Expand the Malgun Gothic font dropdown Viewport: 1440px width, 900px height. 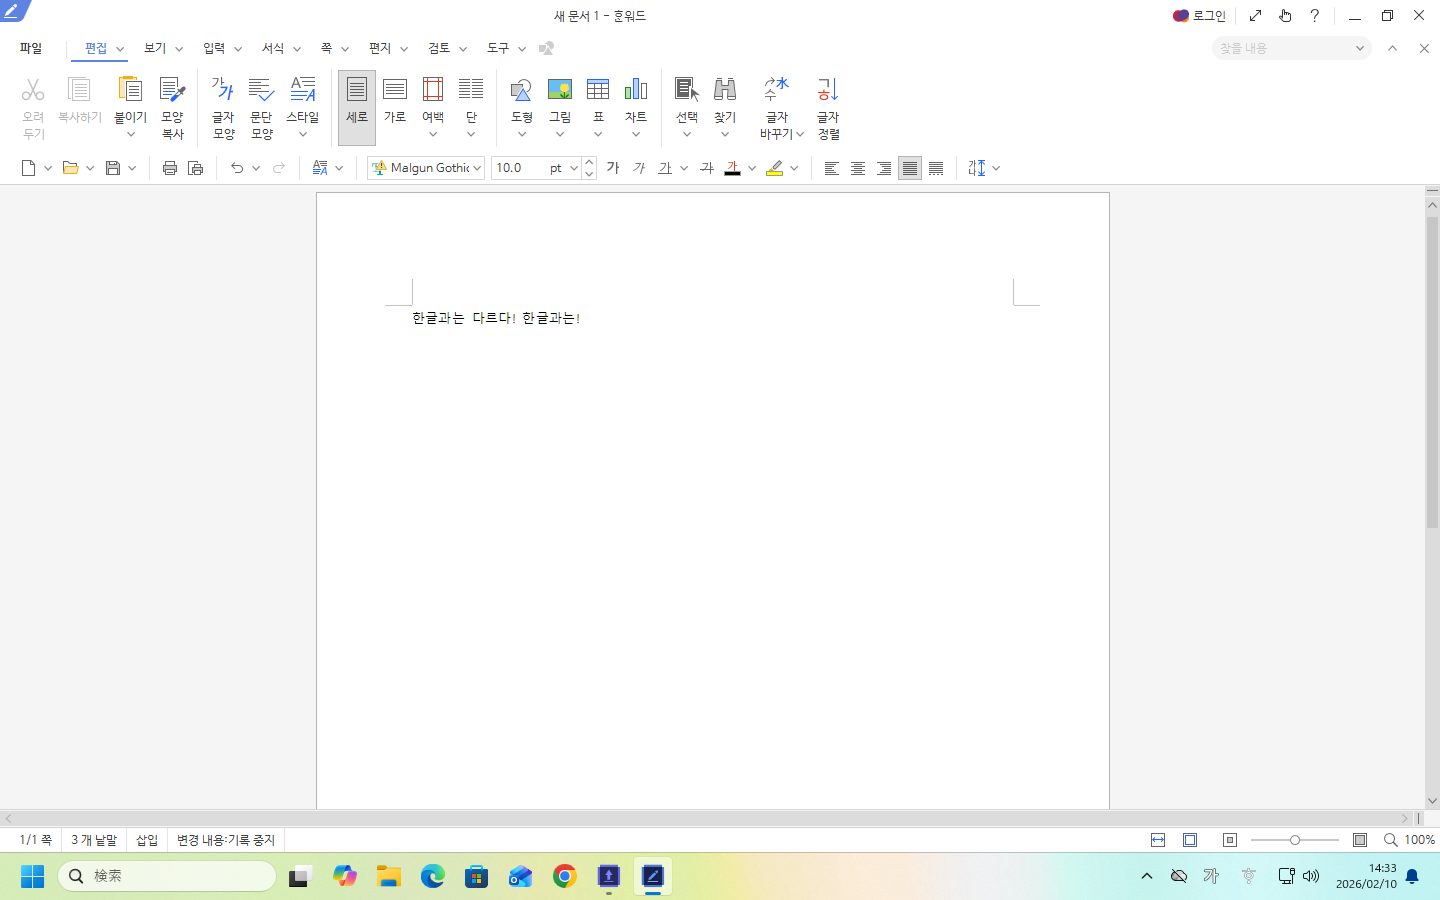[x=477, y=168]
